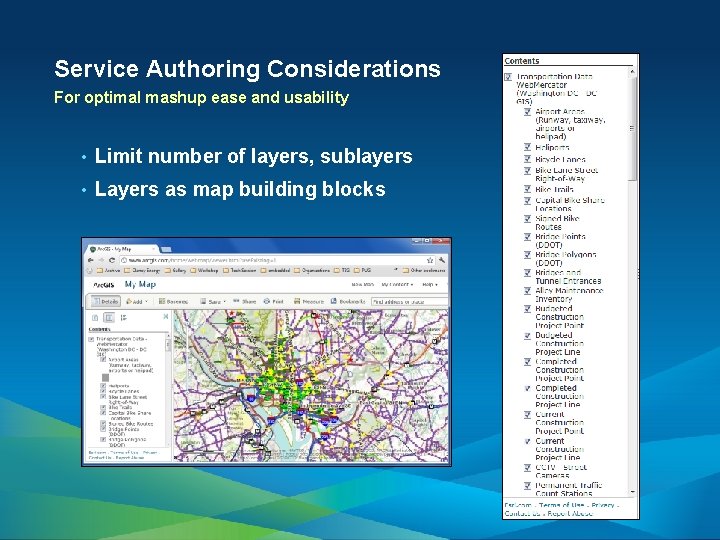
Task: Bookmark the page with the star icon
Action: (430, 260)
